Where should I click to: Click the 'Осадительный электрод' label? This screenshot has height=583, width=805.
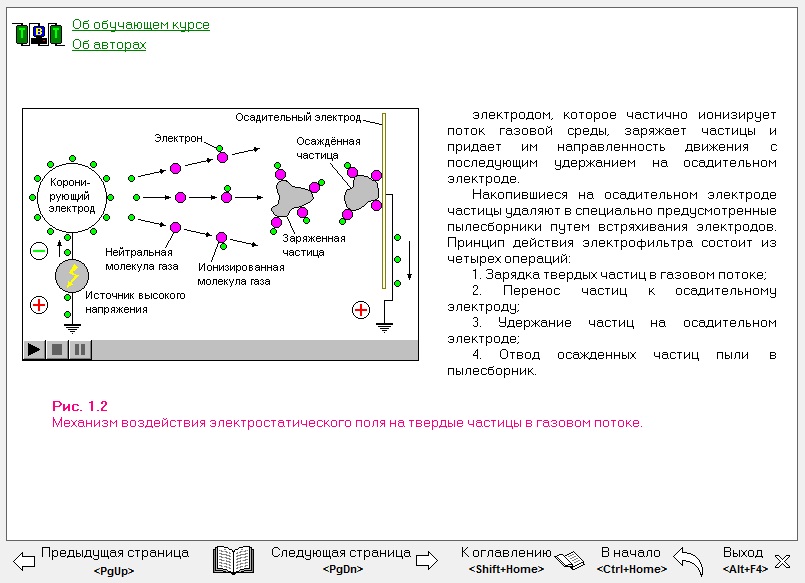[x=298, y=118]
